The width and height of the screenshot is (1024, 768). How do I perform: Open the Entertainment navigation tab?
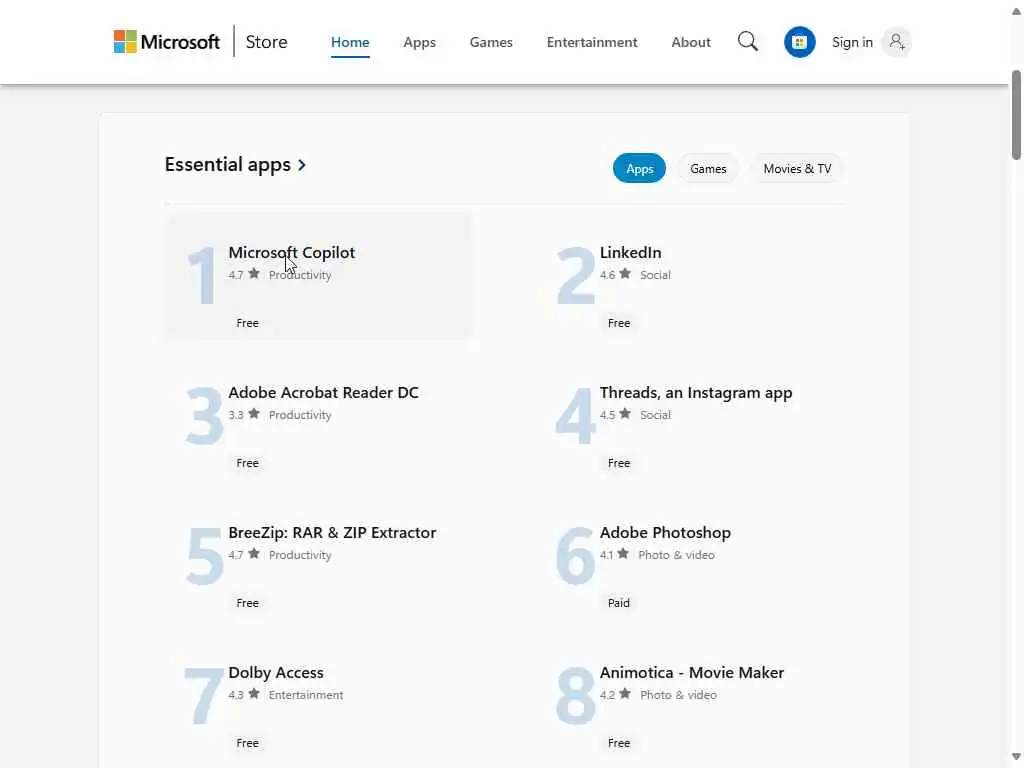point(592,42)
